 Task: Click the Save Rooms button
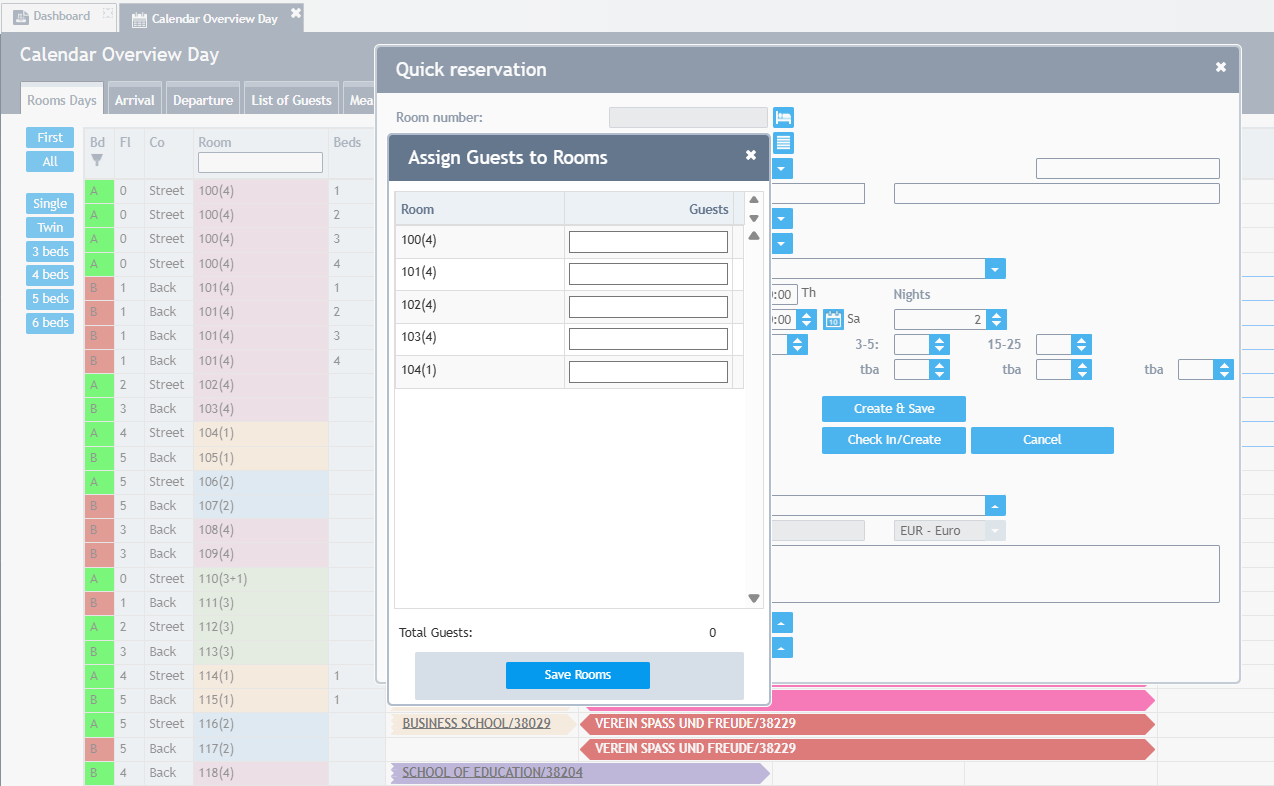point(577,675)
